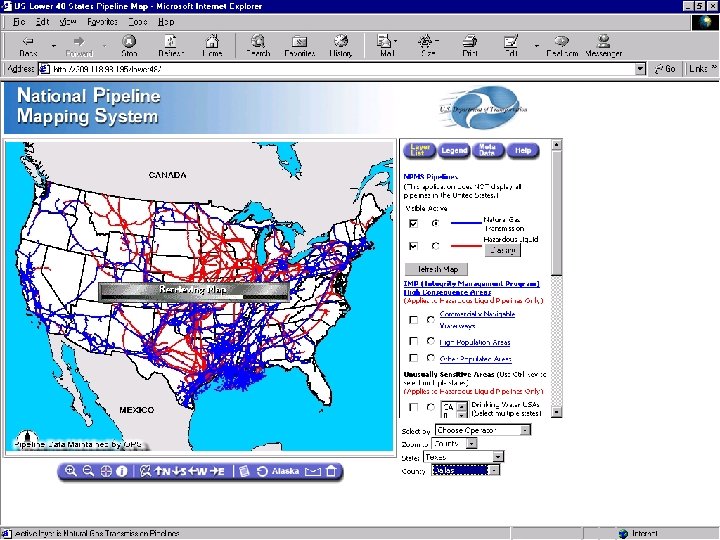The height and width of the screenshot is (540, 720).
Task: Expand the address bar dropdown arrow
Action: click(x=640, y=69)
